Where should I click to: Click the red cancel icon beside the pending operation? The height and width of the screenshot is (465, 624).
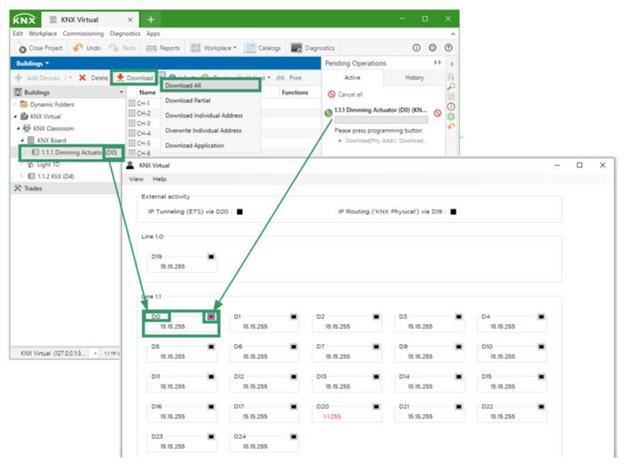click(437, 113)
